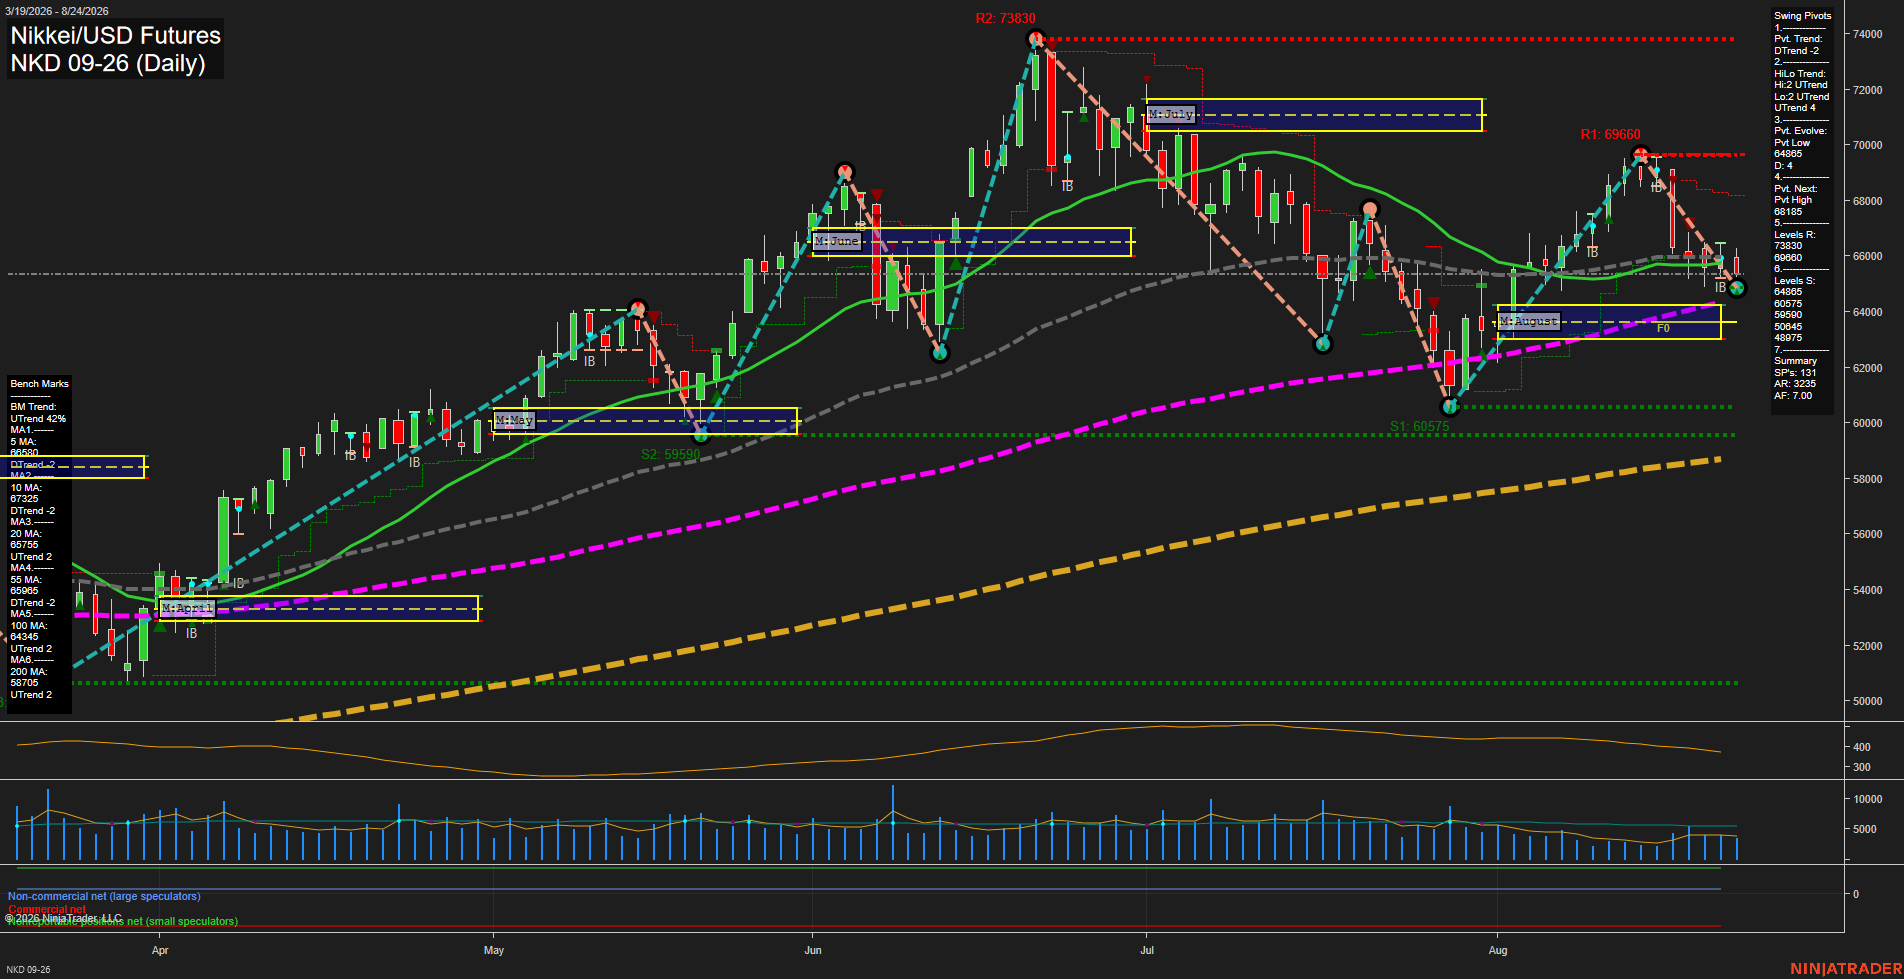Screen dimensions: 1904x979
Task: Click the Swing Pivots panel heading
Action: tap(1803, 16)
